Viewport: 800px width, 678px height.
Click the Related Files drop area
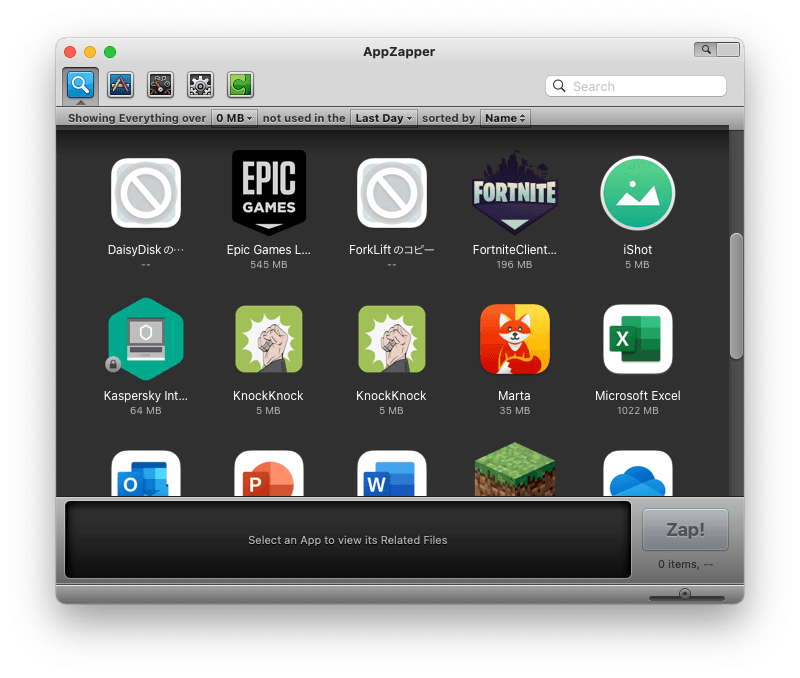click(348, 540)
